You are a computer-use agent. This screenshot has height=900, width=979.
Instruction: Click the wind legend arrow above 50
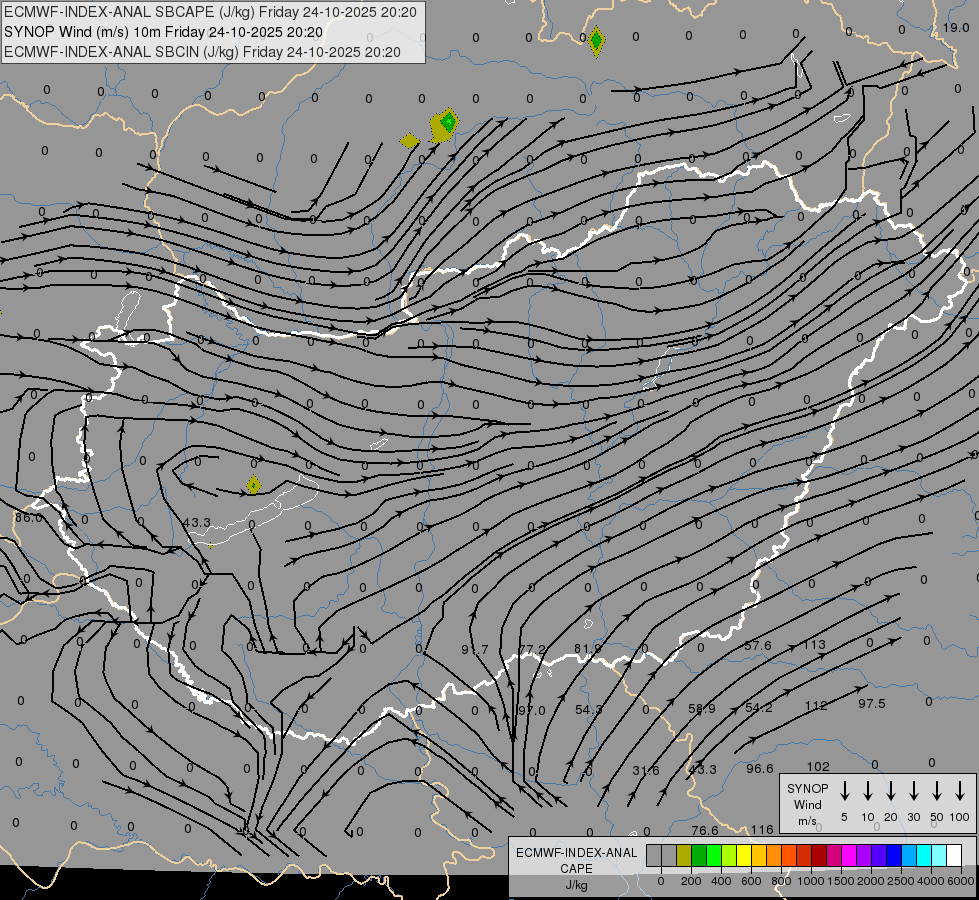coord(937,791)
